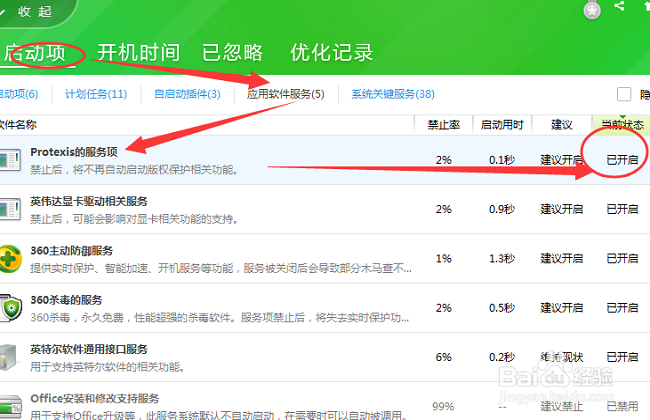Switch to 已忽略 tab
The width and height of the screenshot is (650, 420).
tap(232, 53)
